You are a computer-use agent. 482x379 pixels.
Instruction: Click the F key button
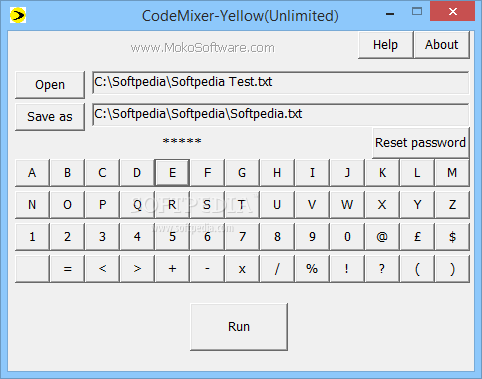[207, 173]
